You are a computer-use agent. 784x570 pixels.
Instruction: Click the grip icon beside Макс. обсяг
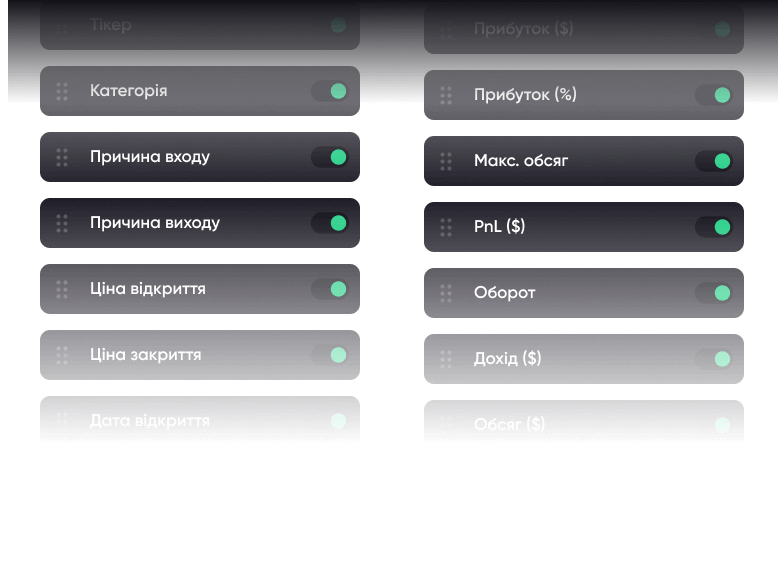pyautogui.click(x=446, y=161)
